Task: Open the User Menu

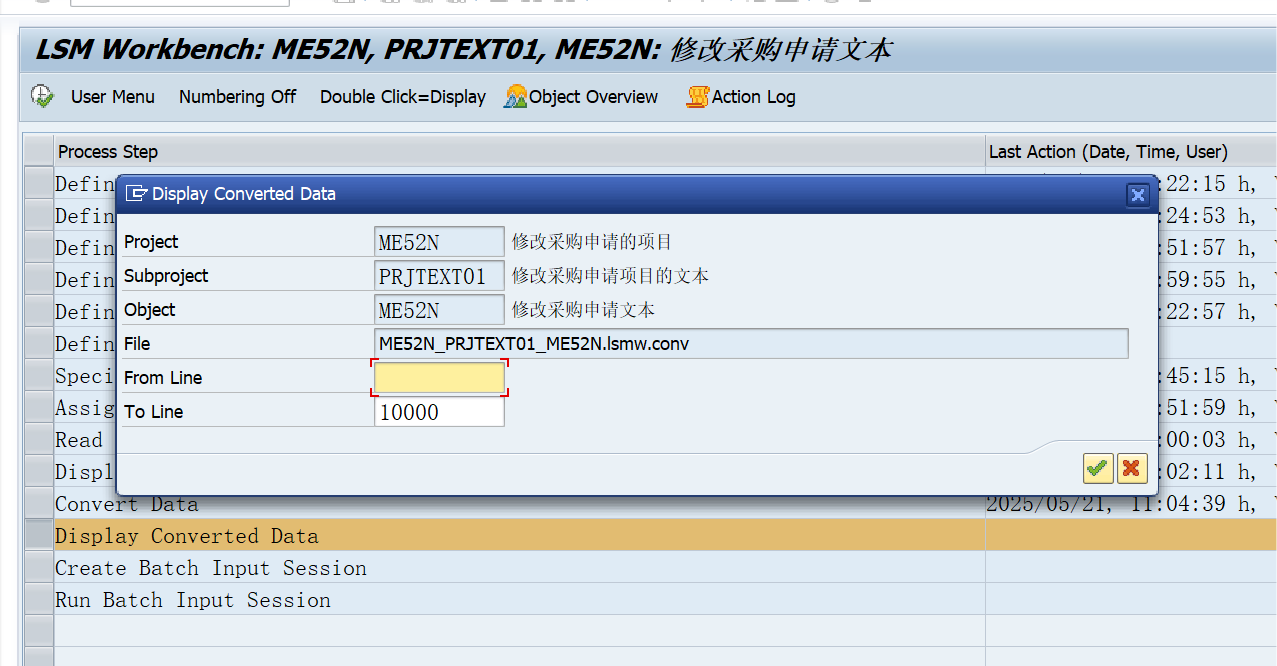Action: tap(113, 97)
